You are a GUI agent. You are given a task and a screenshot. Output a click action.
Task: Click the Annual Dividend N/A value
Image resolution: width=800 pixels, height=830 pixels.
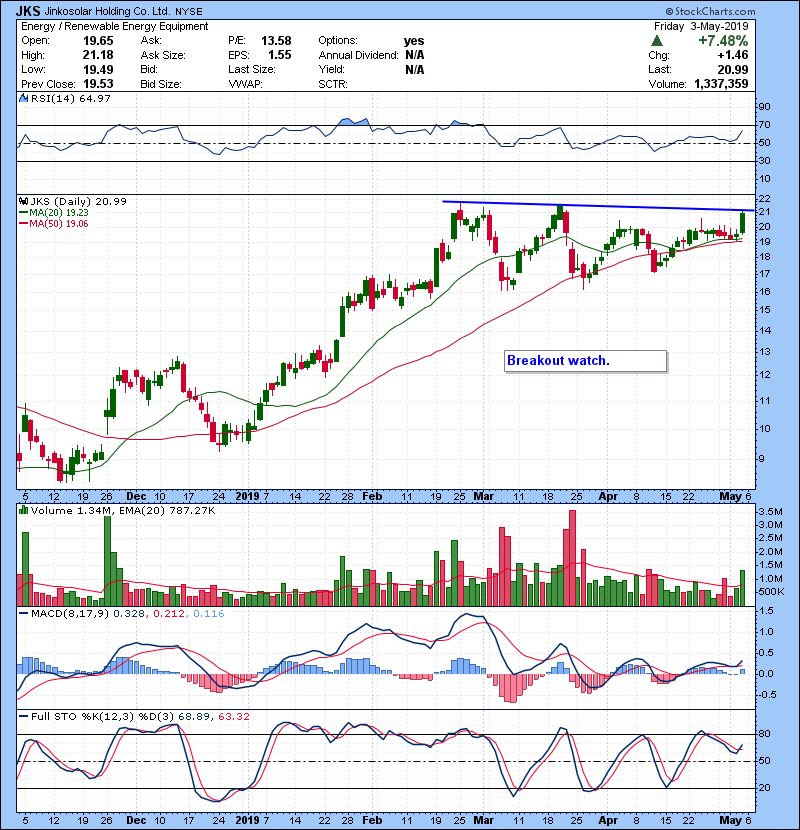click(x=414, y=55)
